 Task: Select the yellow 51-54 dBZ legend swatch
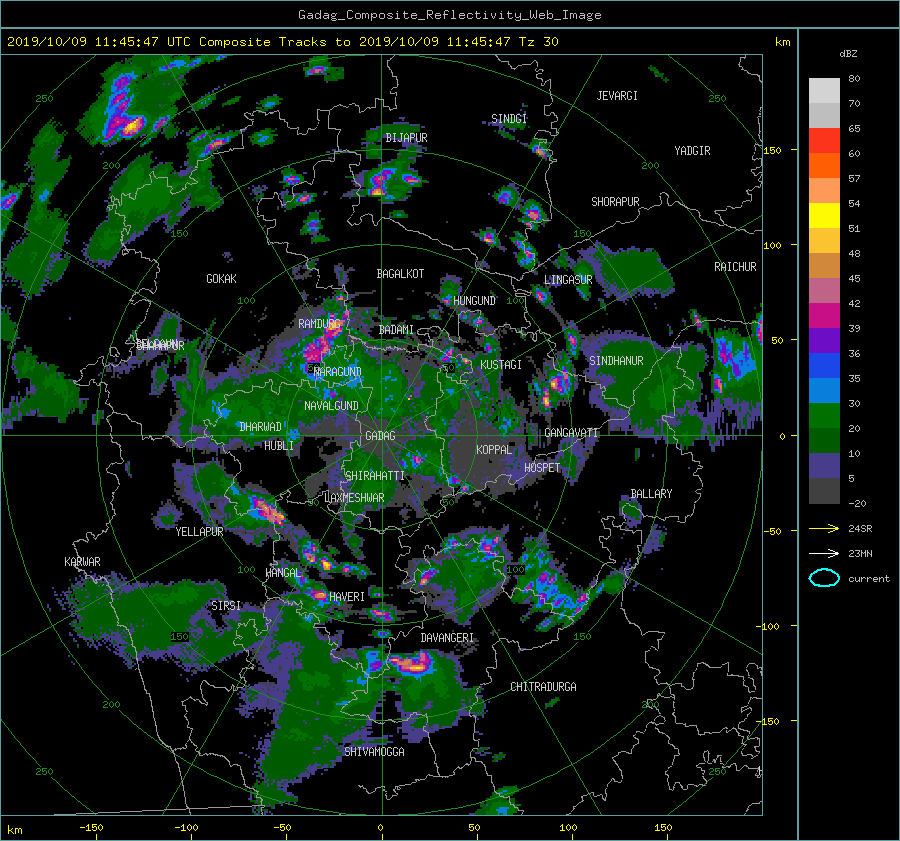[824, 216]
